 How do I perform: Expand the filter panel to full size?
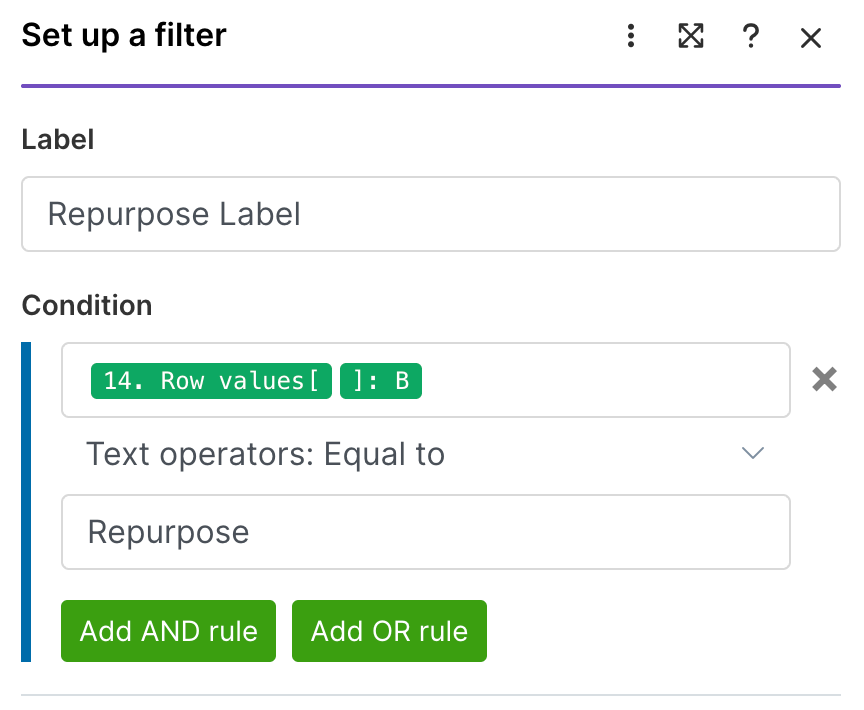pyautogui.click(x=691, y=37)
